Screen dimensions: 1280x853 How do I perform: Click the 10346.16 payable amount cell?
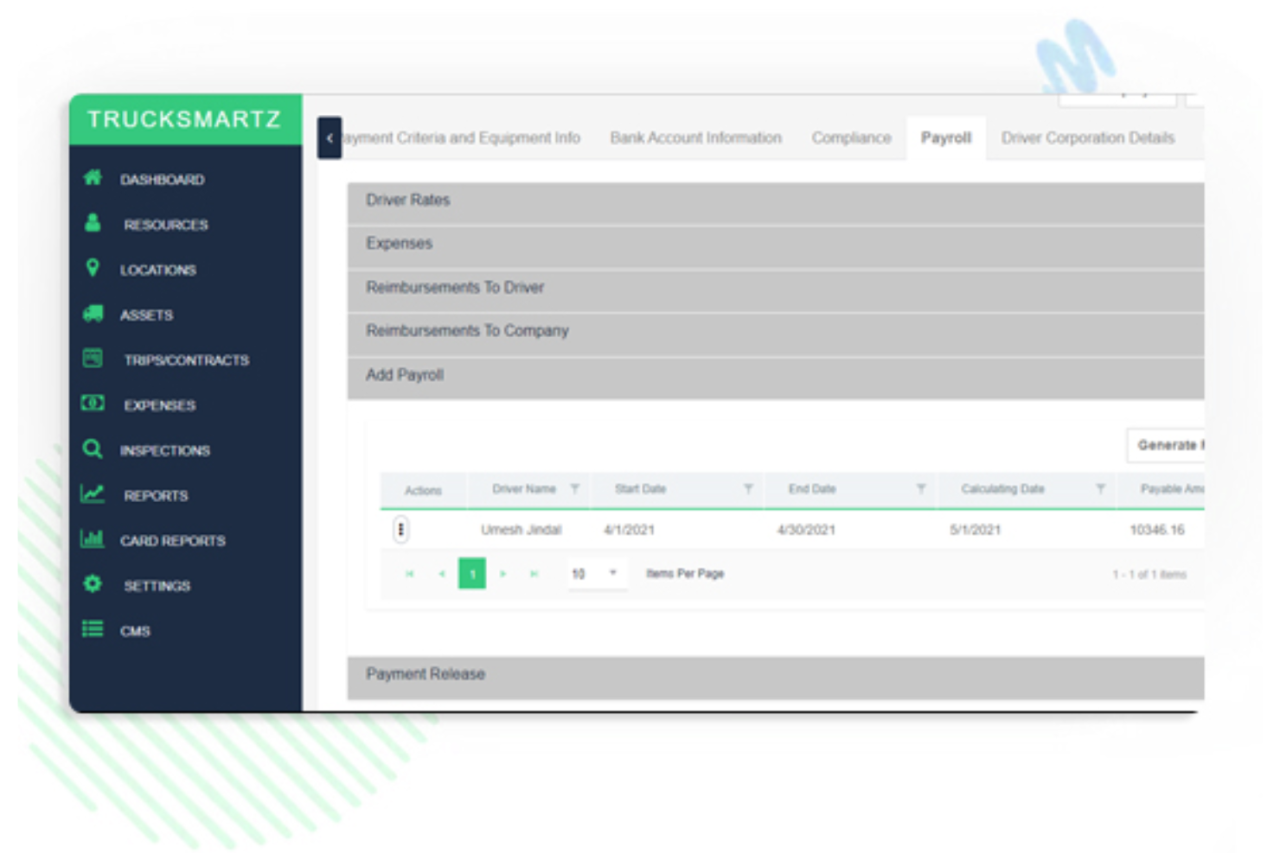[x=1157, y=530]
